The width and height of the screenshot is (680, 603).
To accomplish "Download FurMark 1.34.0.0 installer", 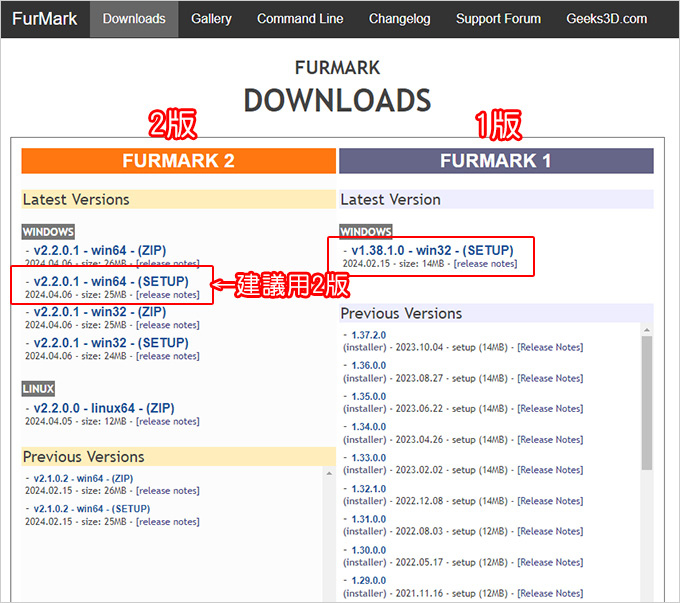I will [x=369, y=427].
